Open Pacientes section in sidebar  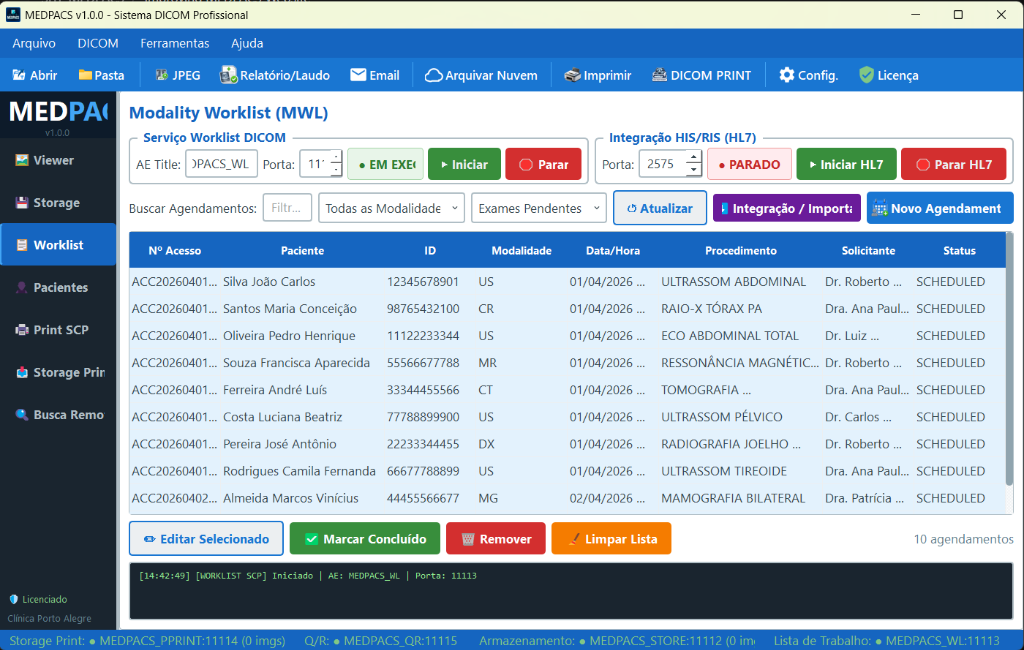point(58,287)
